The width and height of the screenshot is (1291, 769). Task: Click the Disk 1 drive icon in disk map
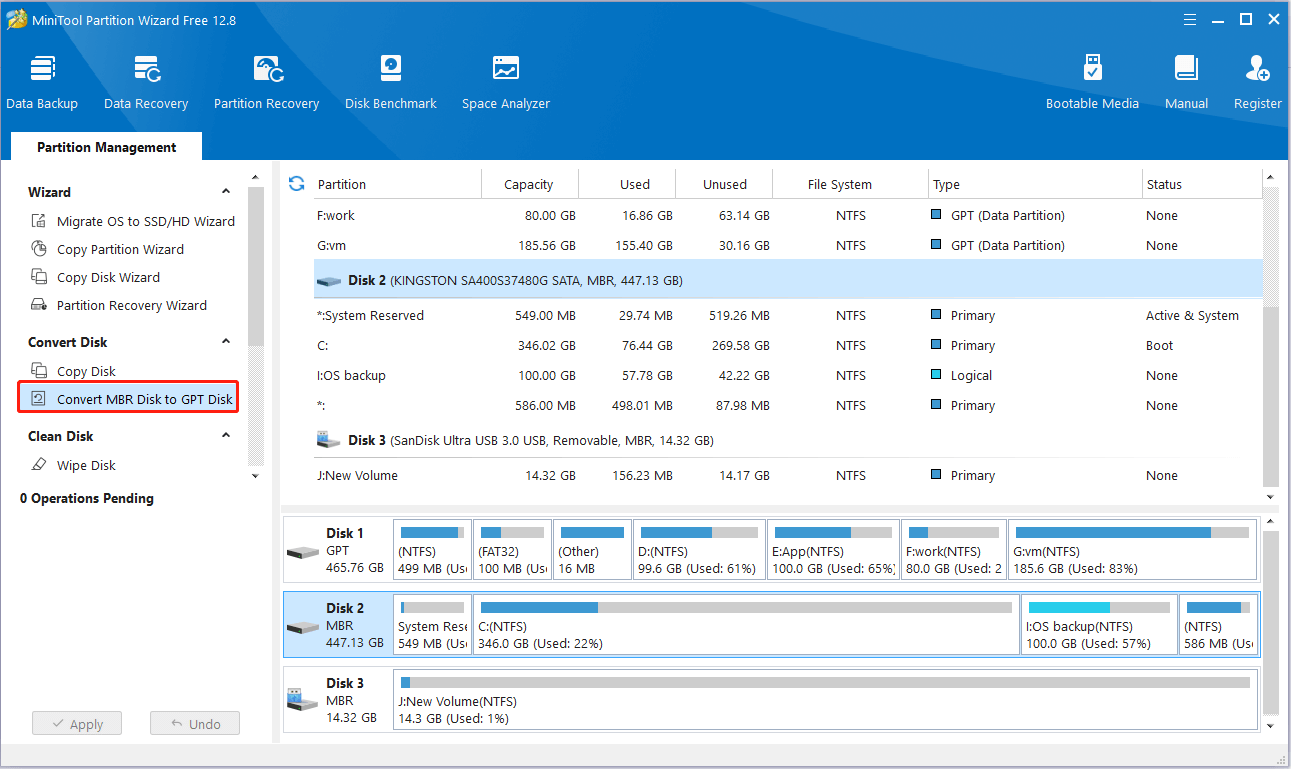[302, 552]
